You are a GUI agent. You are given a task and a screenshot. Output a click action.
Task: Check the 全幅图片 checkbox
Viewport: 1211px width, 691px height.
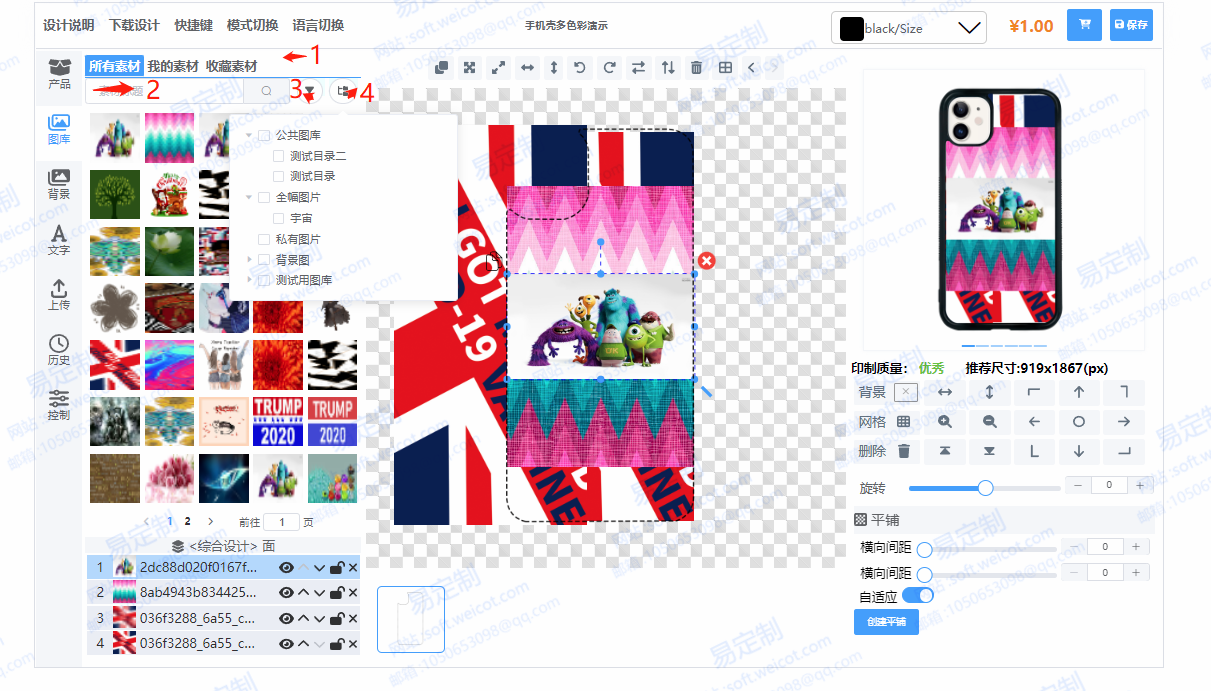click(x=264, y=198)
